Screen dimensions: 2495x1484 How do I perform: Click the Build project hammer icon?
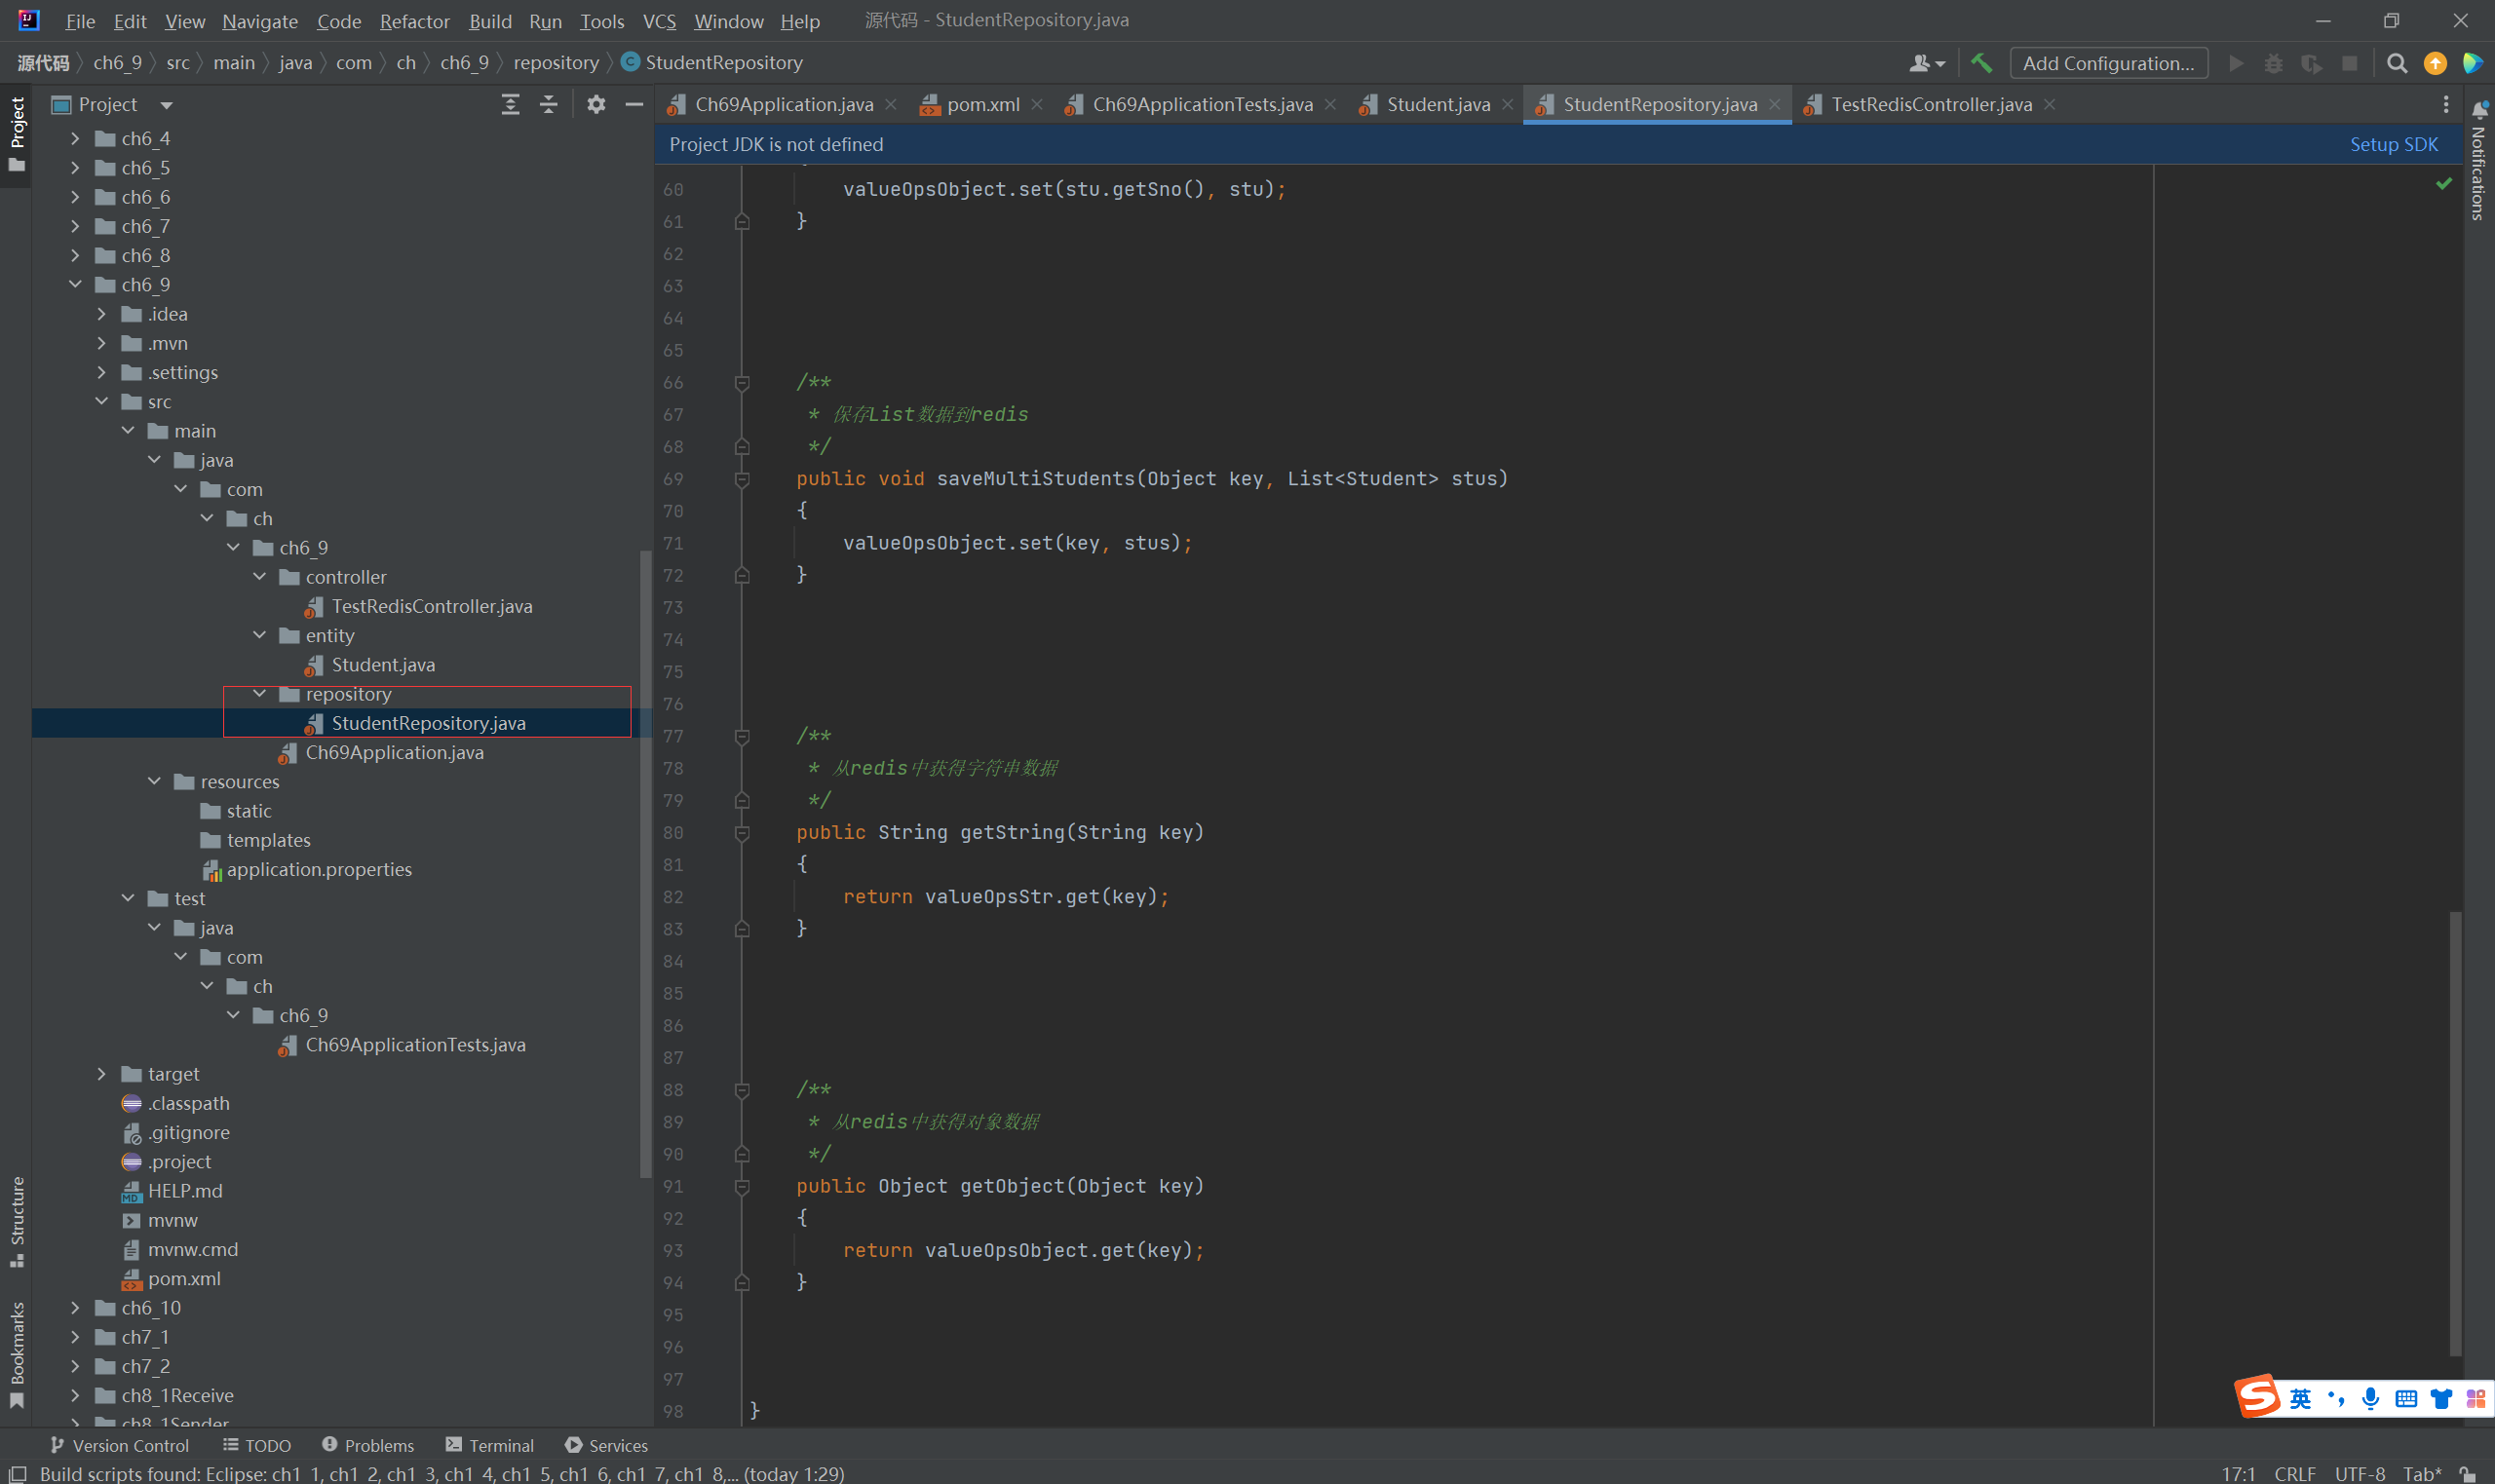click(x=1981, y=63)
